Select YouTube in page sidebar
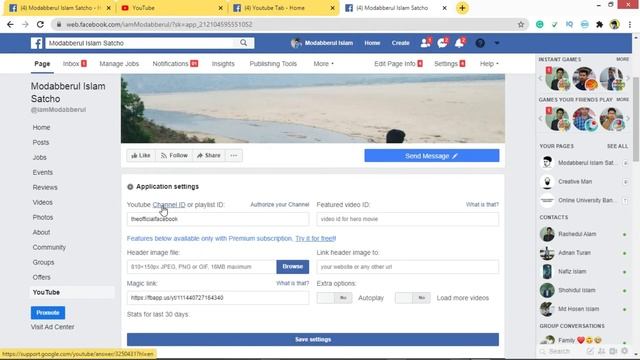Image resolution: width=640 pixels, height=360 pixels. [x=72, y=292]
